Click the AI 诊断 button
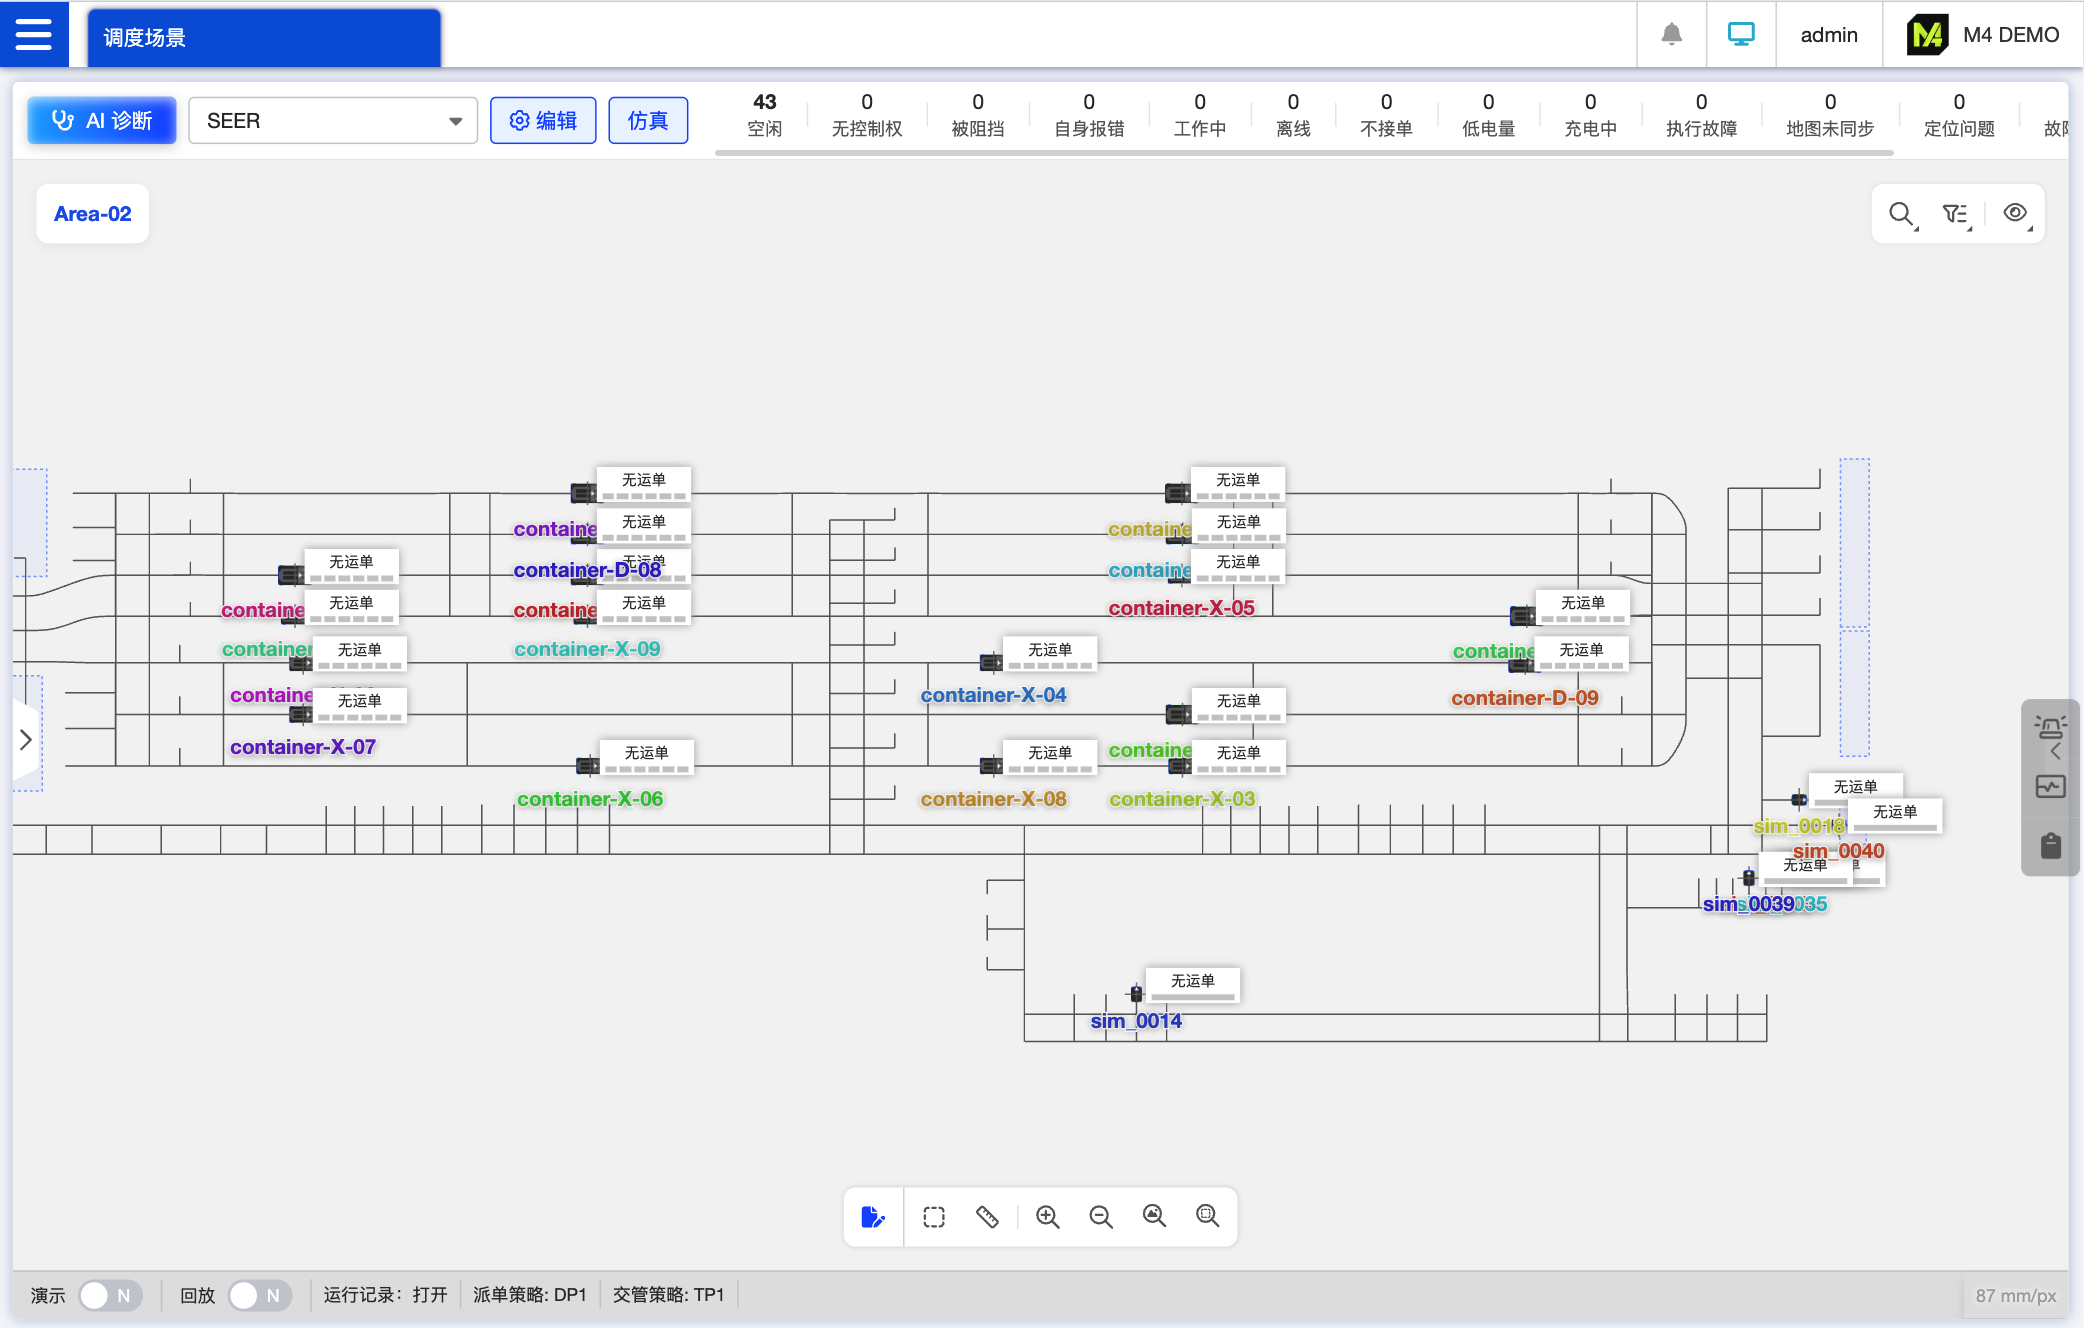The height and width of the screenshot is (1328, 2084). pyautogui.click(x=102, y=121)
